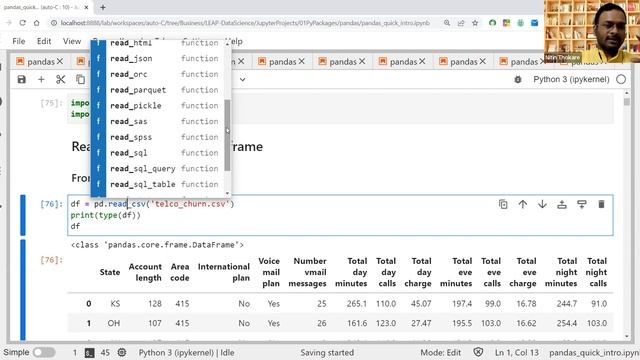The image size is (640, 360).
Task: Move cell 76 down with the down arrow
Action: coord(542,204)
